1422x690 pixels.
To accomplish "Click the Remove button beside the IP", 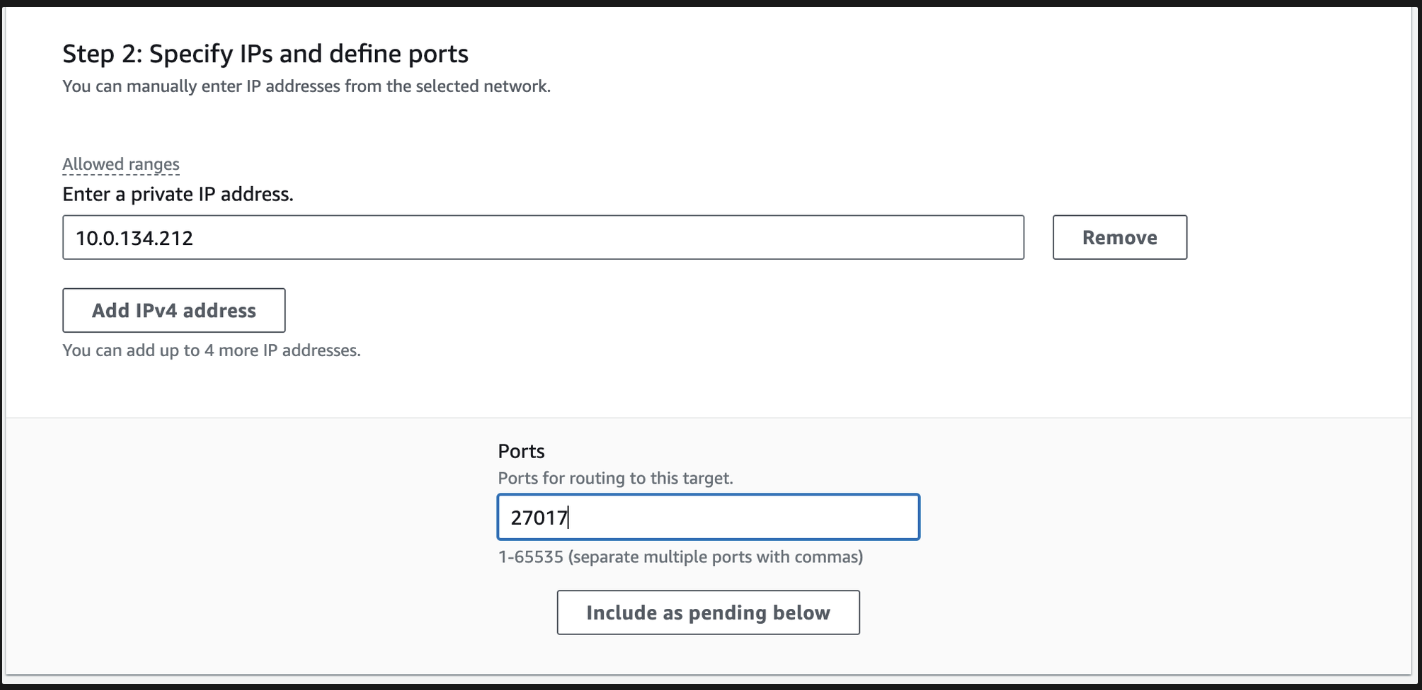I will click(1119, 237).
